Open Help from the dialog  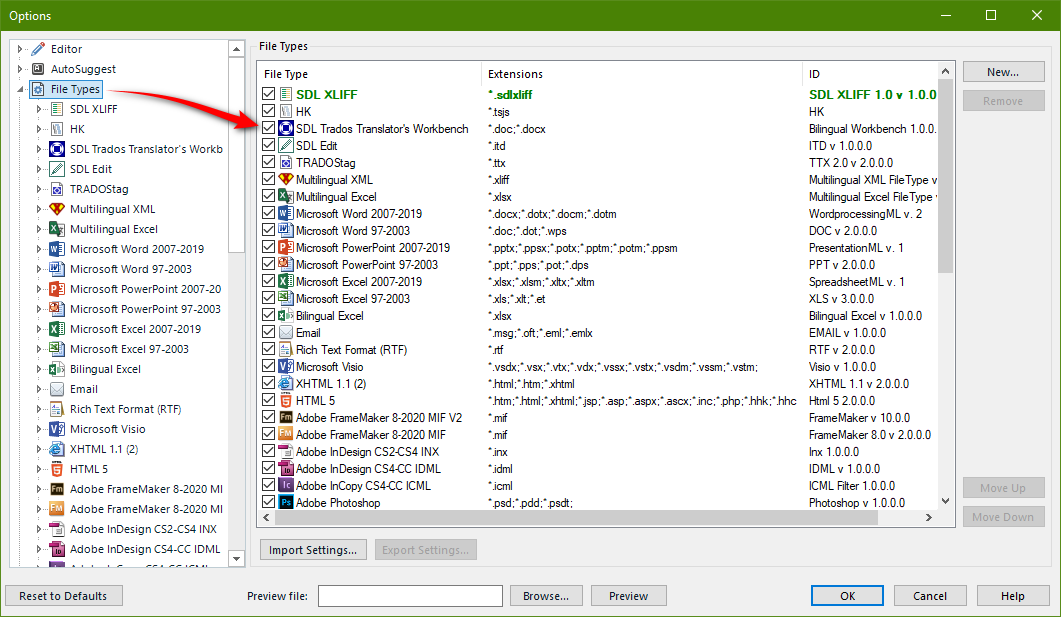tap(1012, 596)
